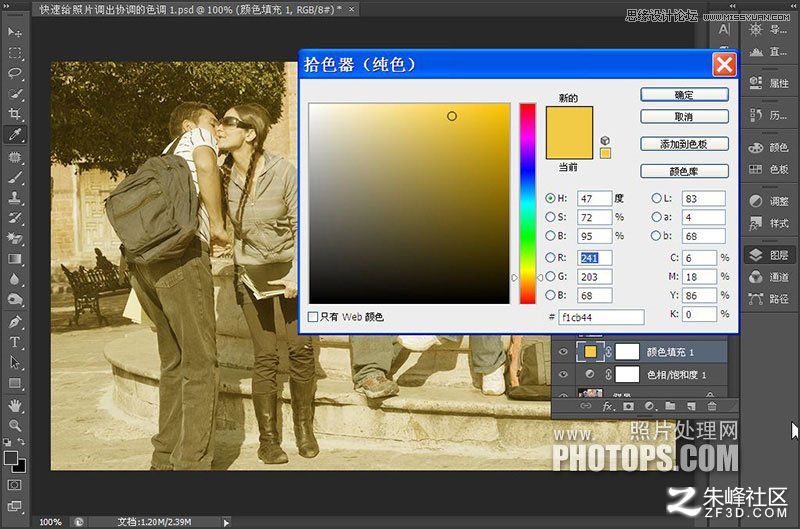The image size is (800, 529).
Task: Open the 调整 adjustments panel
Action: [x=770, y=201]
